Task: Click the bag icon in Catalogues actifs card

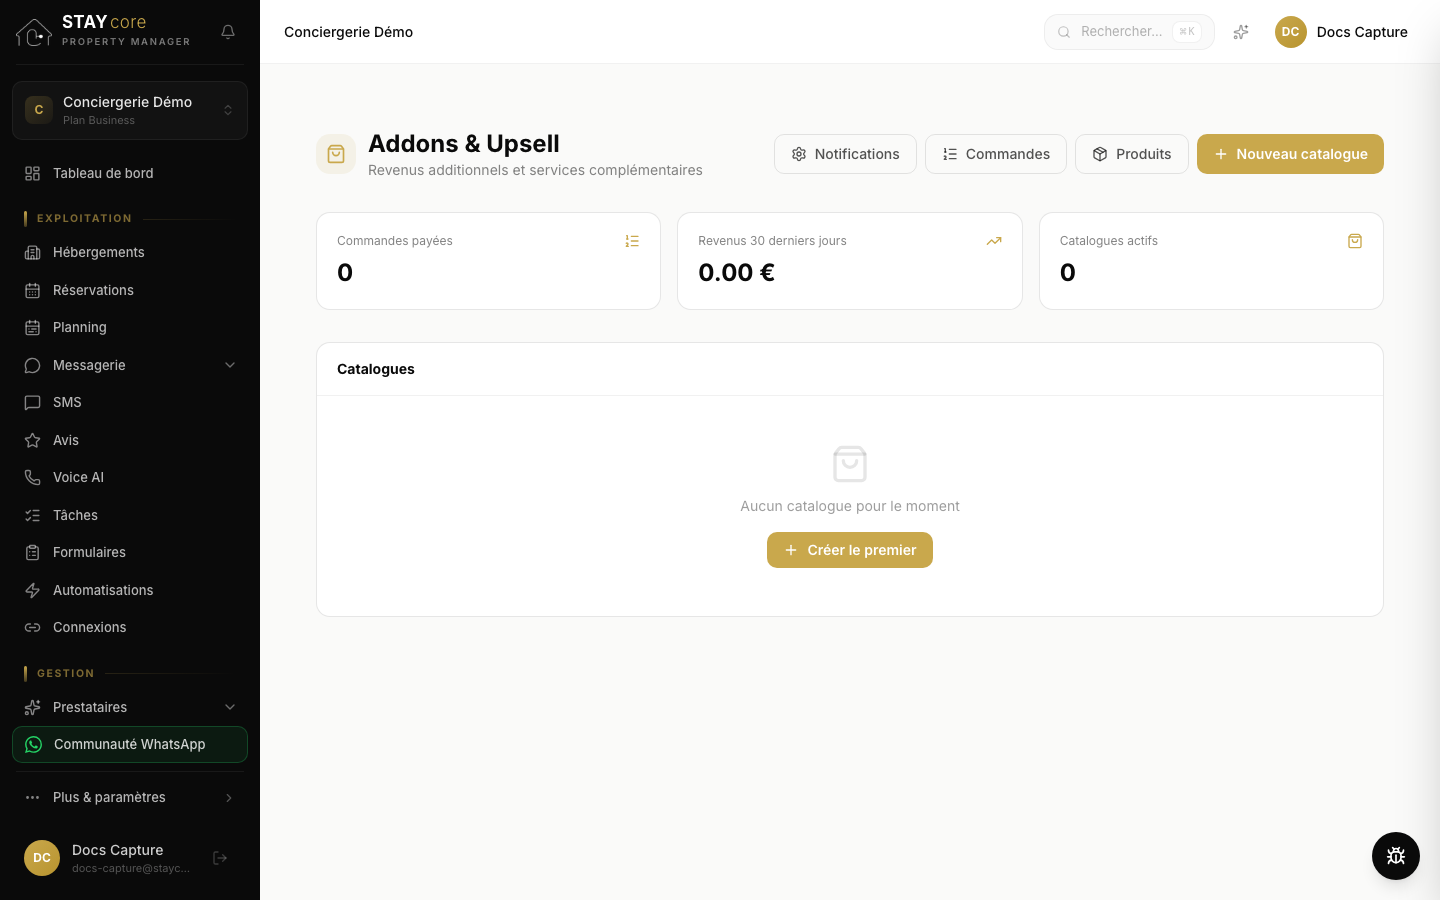Action: tap(1355, 241)
